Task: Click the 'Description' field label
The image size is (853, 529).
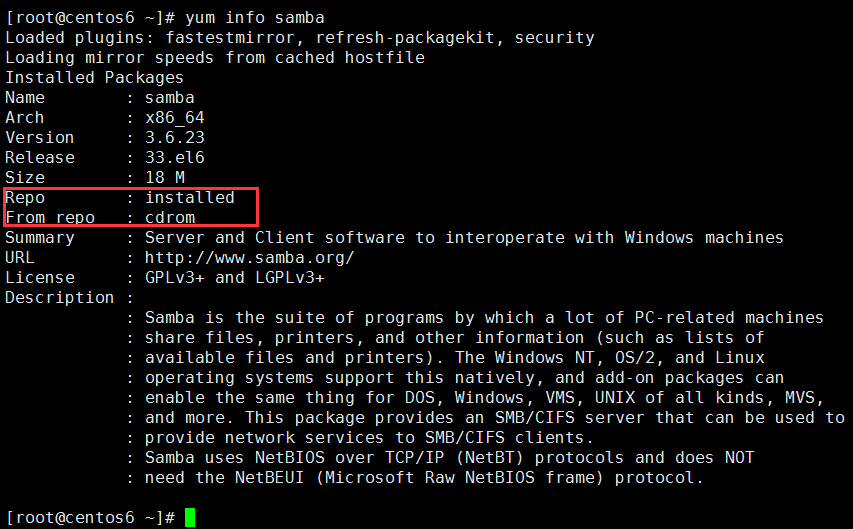Action: click(x=60, y=298)
